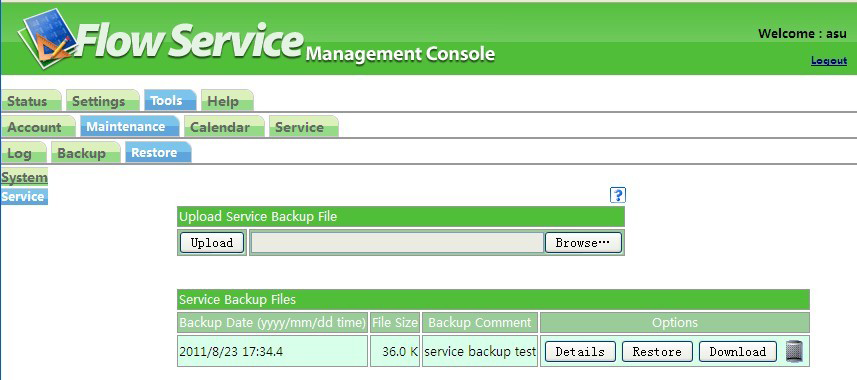Open the Service sub-tab next to Calendar
857x380 pixels.
point(303,126)
